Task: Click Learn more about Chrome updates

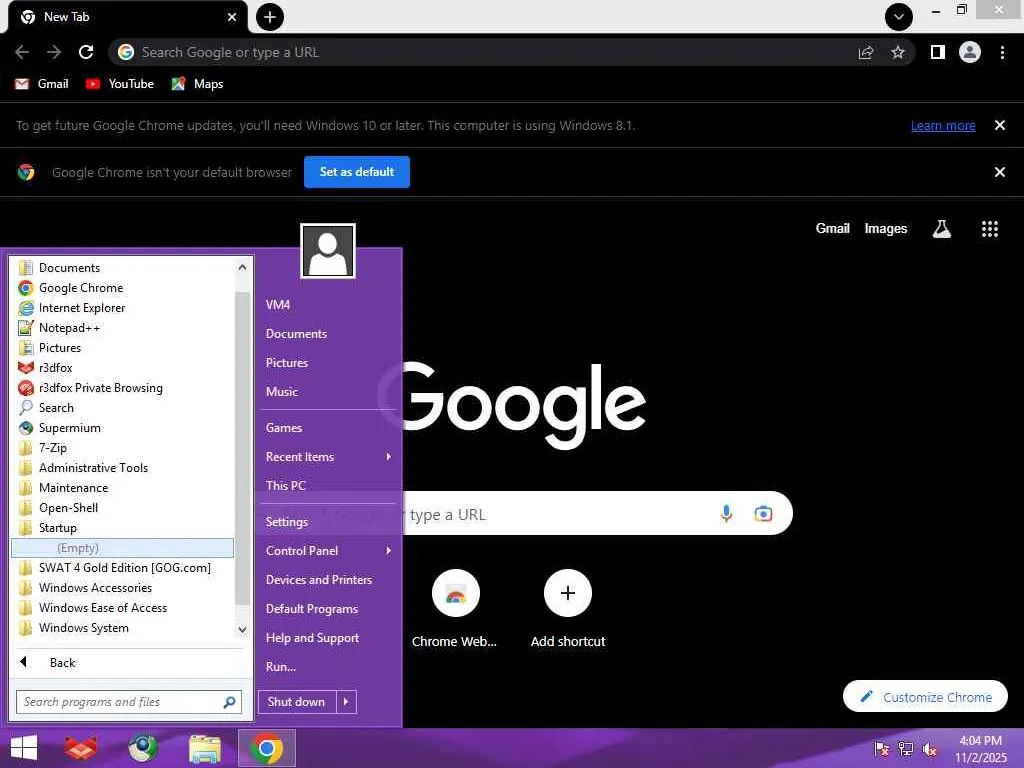Action: [943, 125]
